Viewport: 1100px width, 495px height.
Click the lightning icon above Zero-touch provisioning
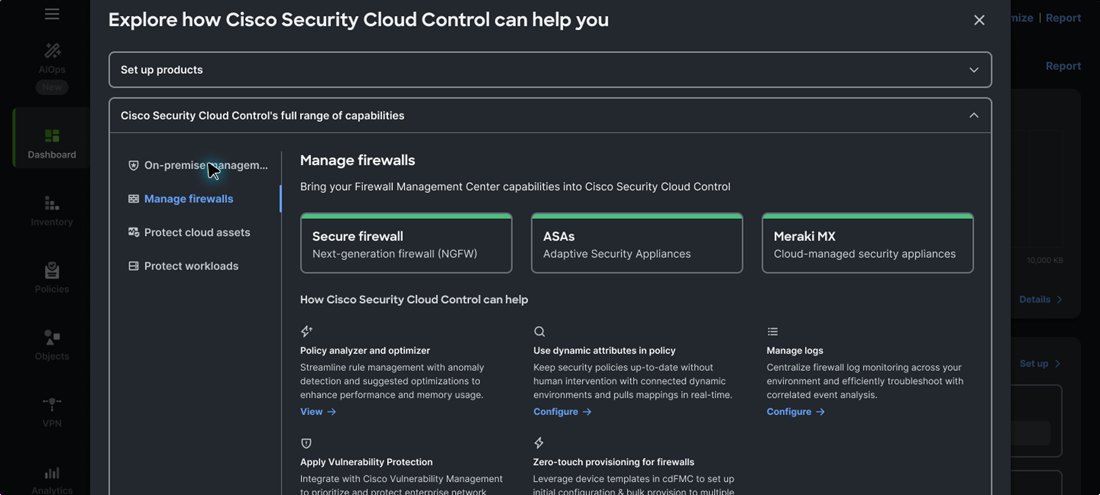pyautogui.click(x=539, y=443)
